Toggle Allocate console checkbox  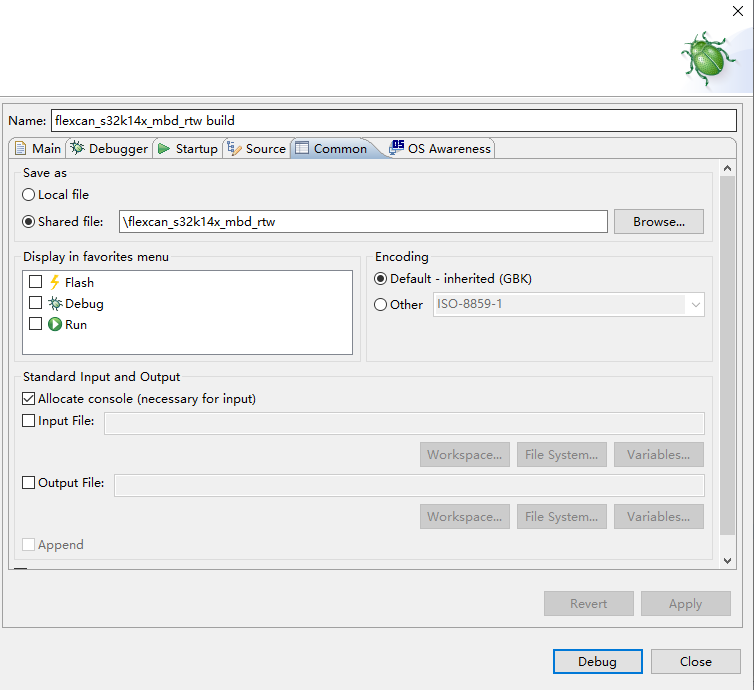pos(28,399)
